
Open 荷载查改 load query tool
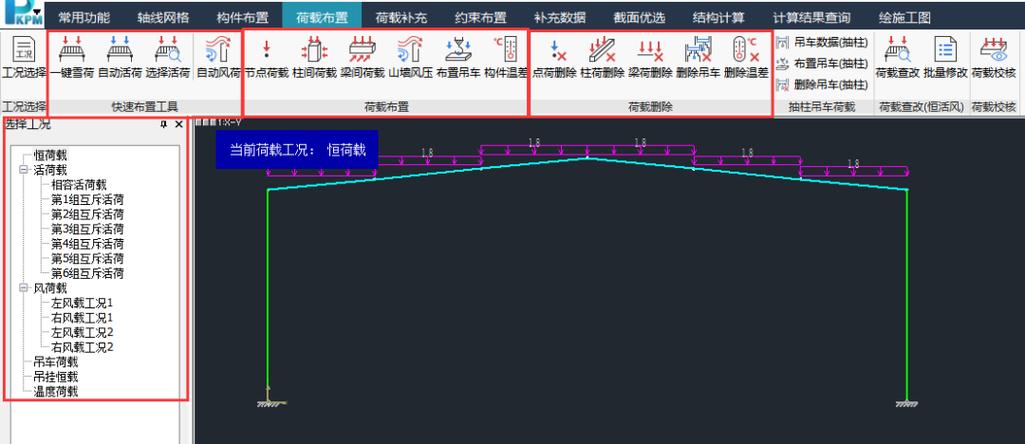[897, 58]
